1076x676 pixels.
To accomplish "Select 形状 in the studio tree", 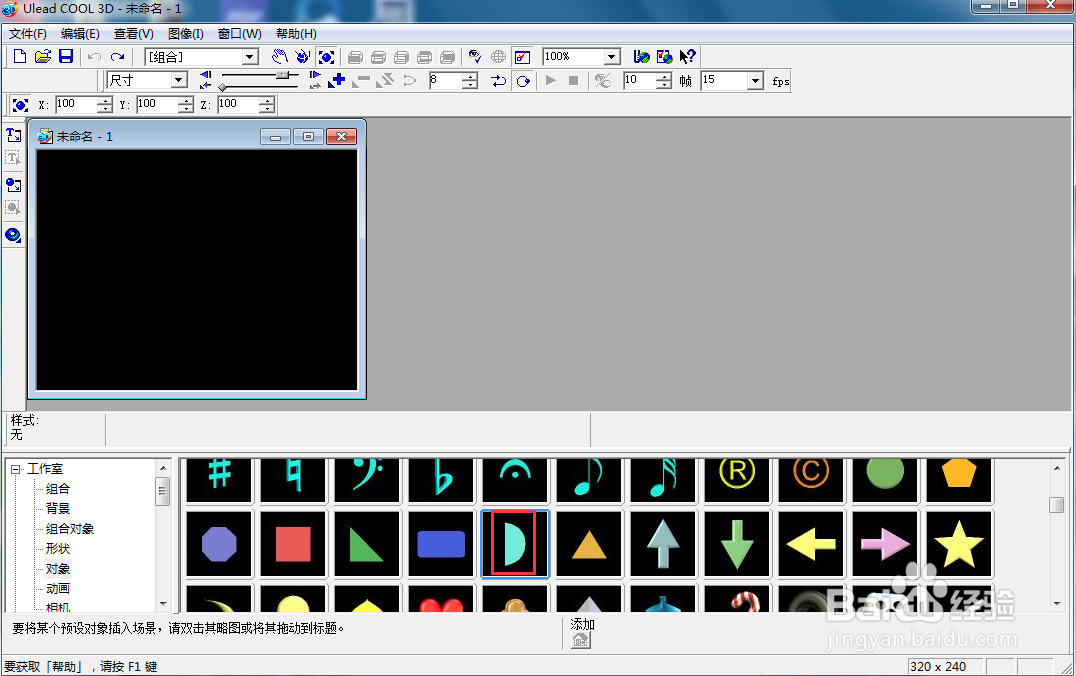I will pos(58,548).
